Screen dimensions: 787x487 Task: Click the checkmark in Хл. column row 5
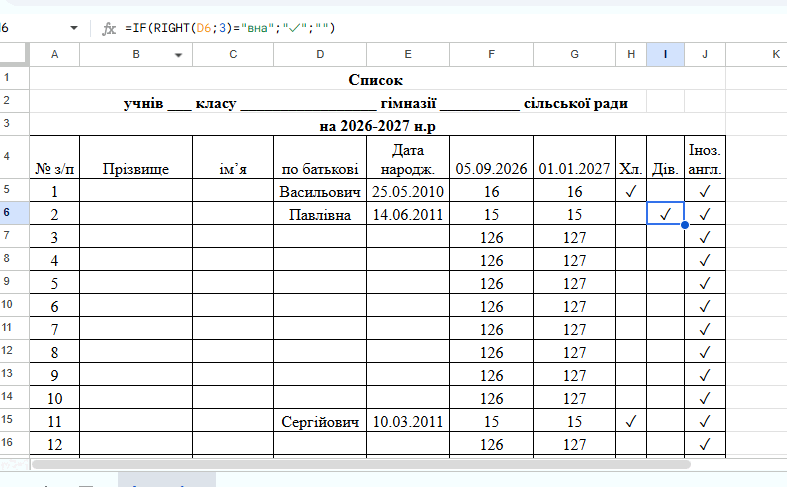click(631, 191)
